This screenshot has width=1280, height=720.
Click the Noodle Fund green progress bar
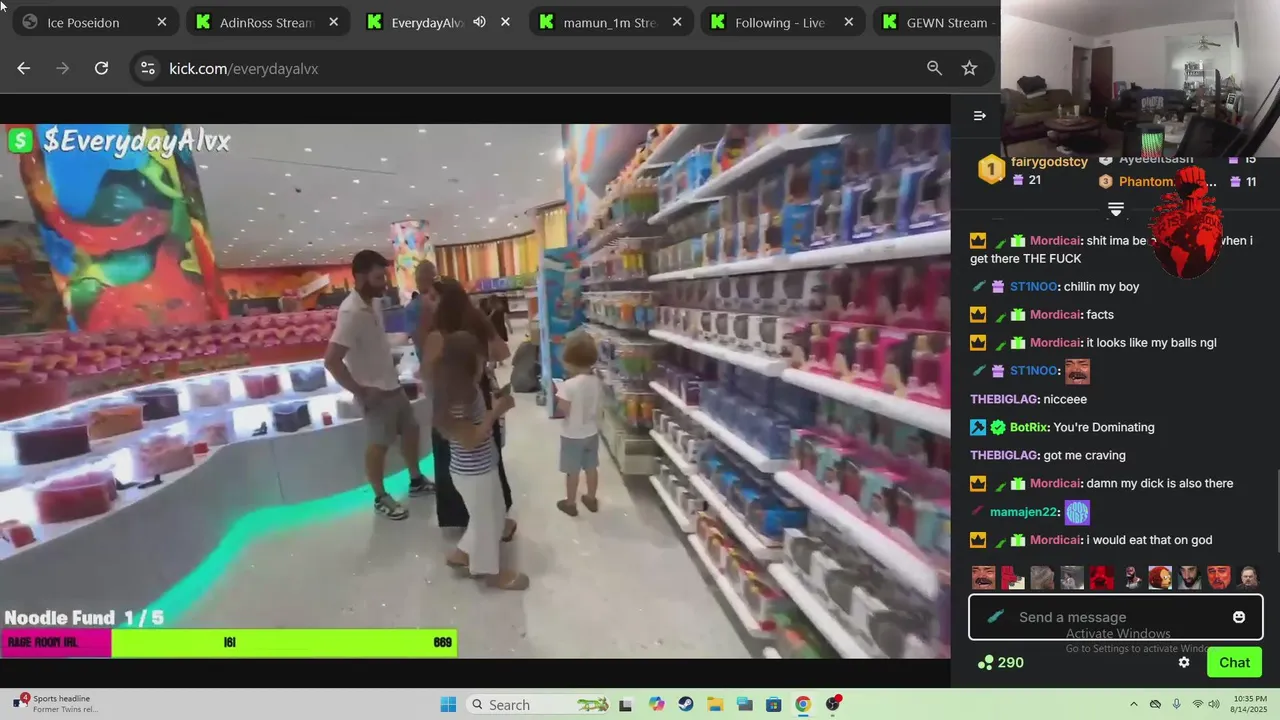coord(284,642)
